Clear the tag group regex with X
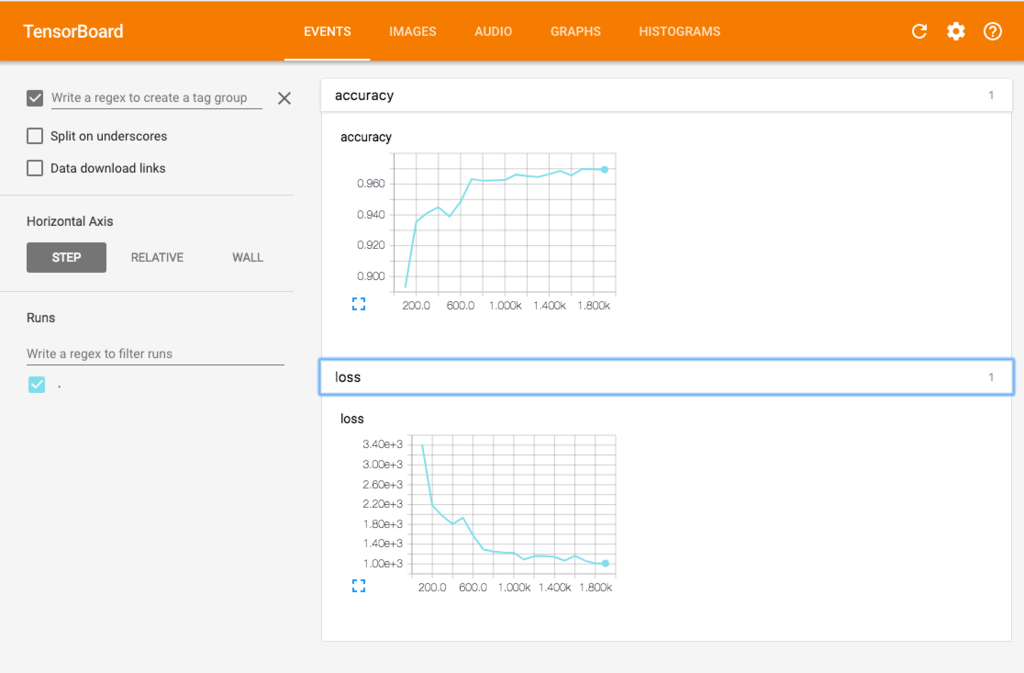The height and width of the screenshot is (673, 1024). coord(284,99)
